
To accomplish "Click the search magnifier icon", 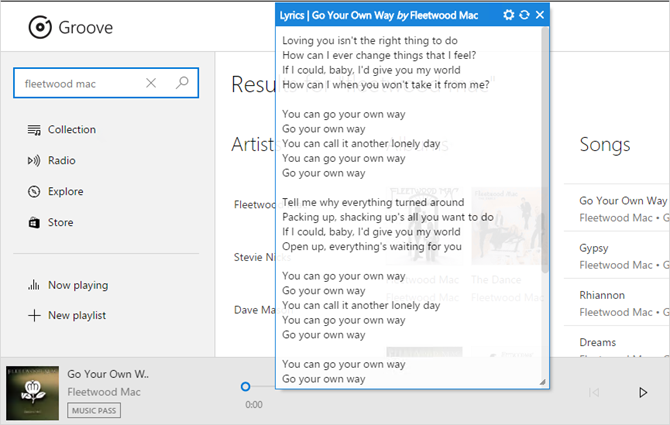I will [181, 84].
